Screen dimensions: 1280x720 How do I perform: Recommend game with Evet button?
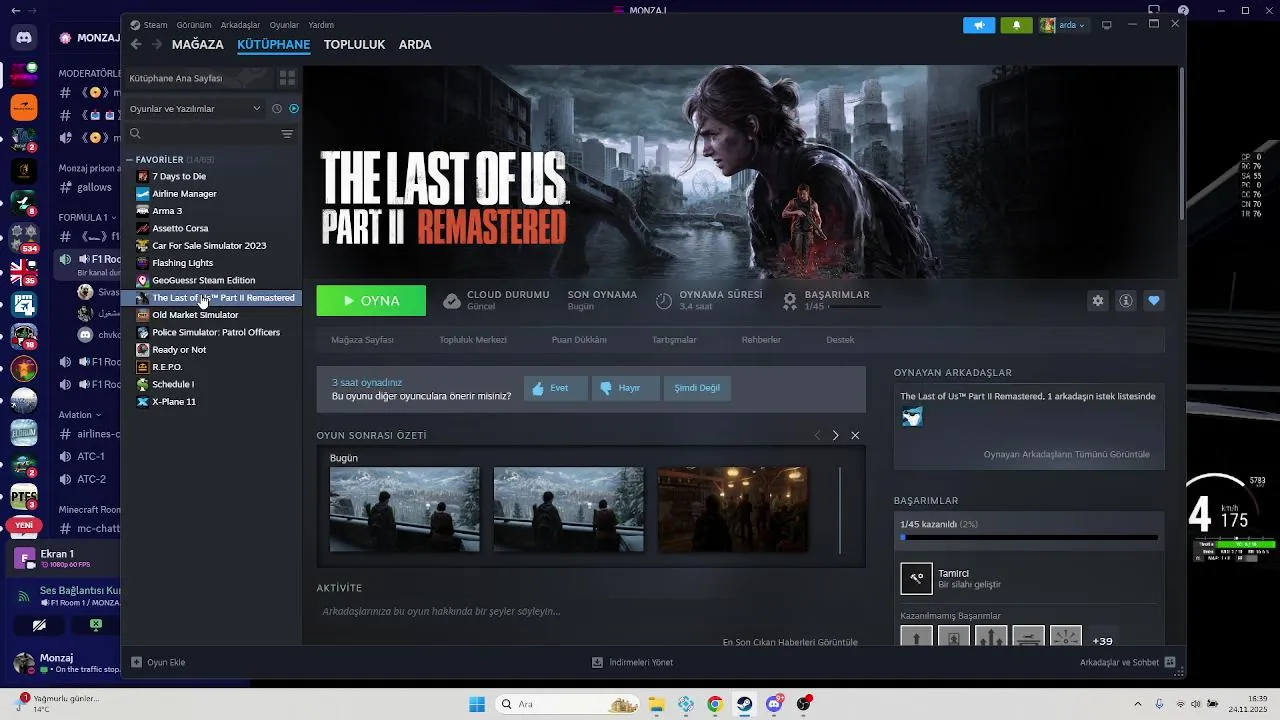[x=555, y=388]
